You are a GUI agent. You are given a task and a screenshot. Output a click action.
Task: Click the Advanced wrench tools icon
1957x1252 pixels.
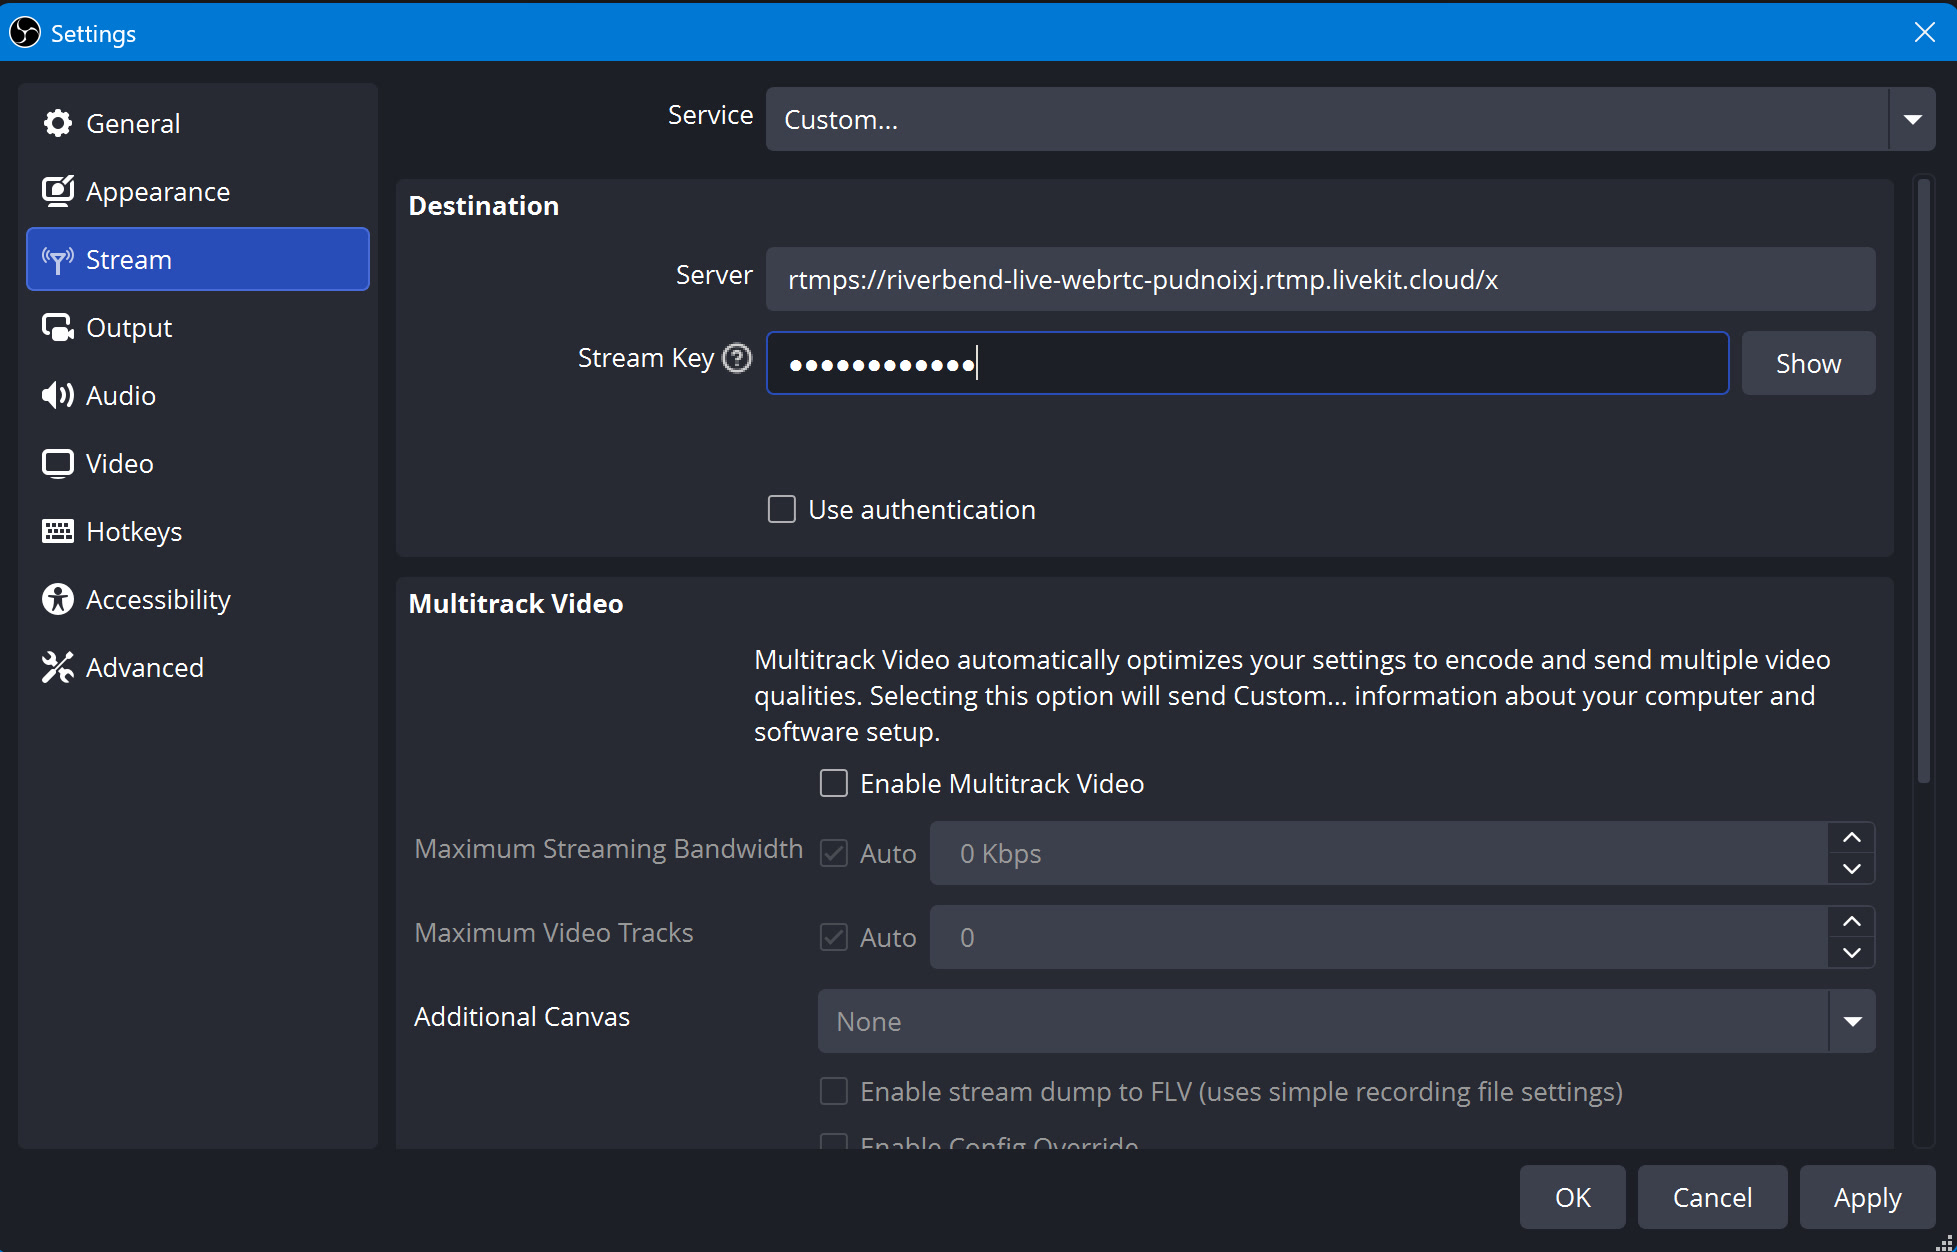[58, 667]
